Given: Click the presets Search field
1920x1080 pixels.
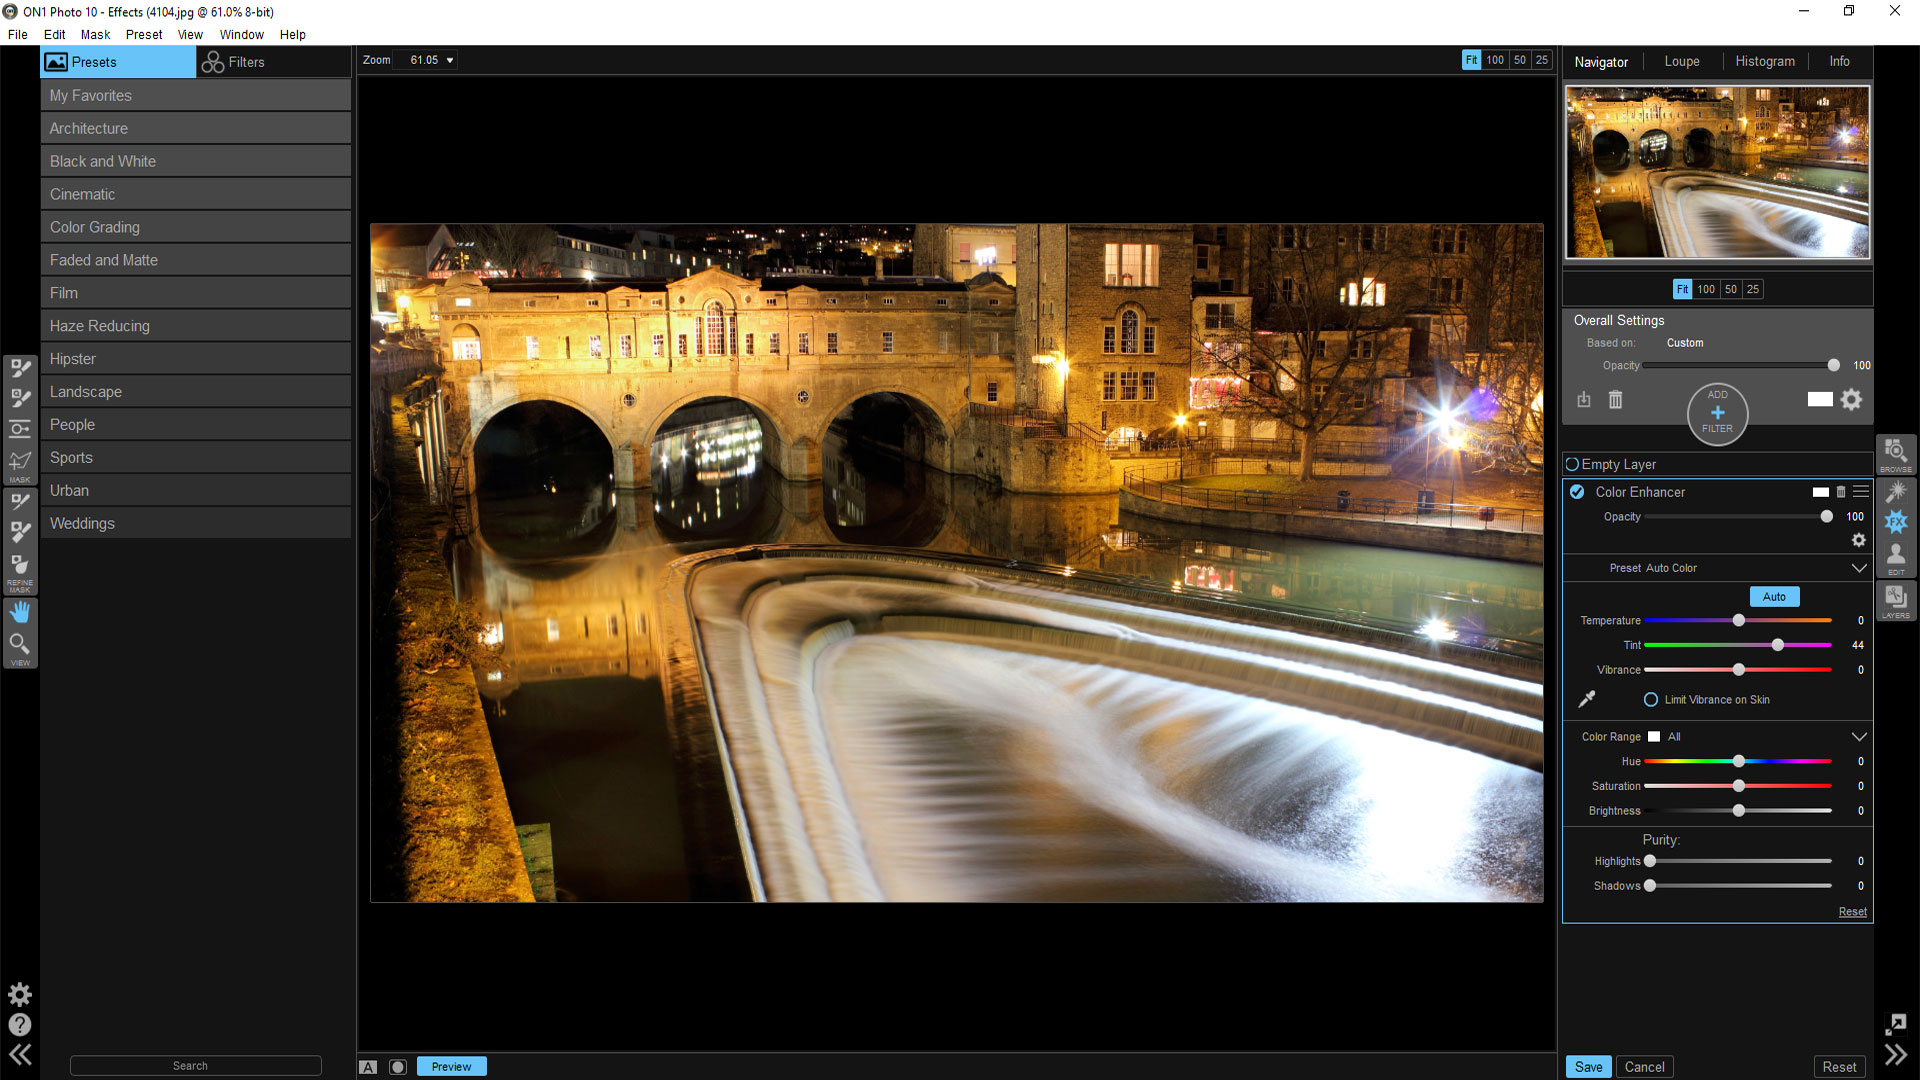Looking at the screenshot, I should click(196, 1066).
